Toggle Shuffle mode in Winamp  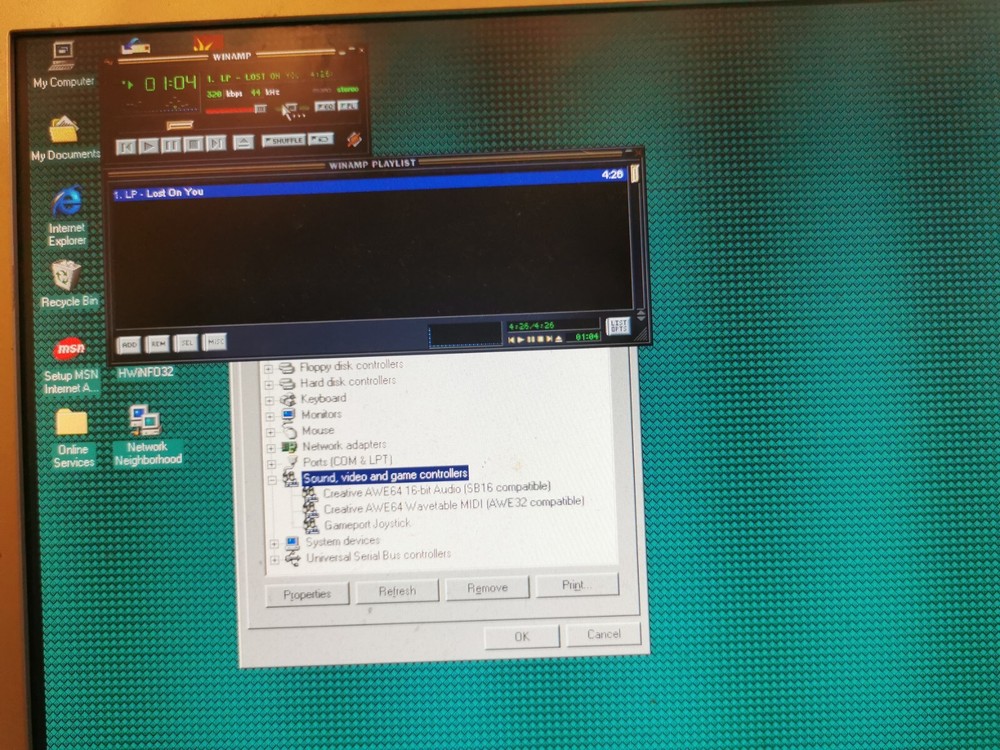point(284,140)
